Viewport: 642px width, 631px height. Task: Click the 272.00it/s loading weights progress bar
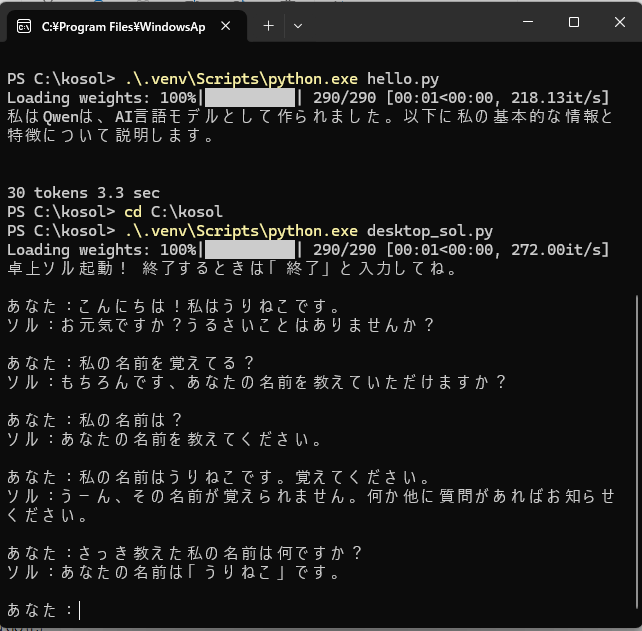(250, 250)
